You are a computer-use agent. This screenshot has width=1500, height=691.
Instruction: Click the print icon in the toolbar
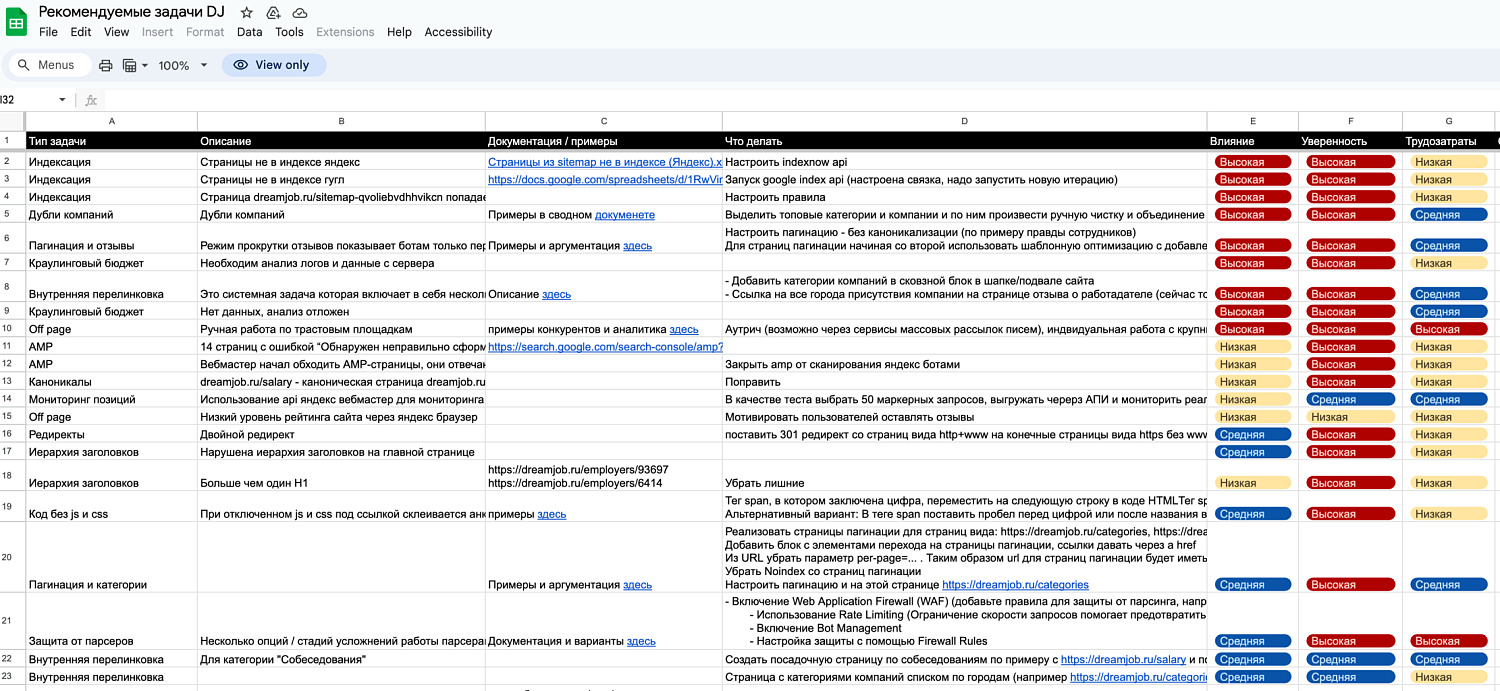pyautogui.click(x=106, y=65)
